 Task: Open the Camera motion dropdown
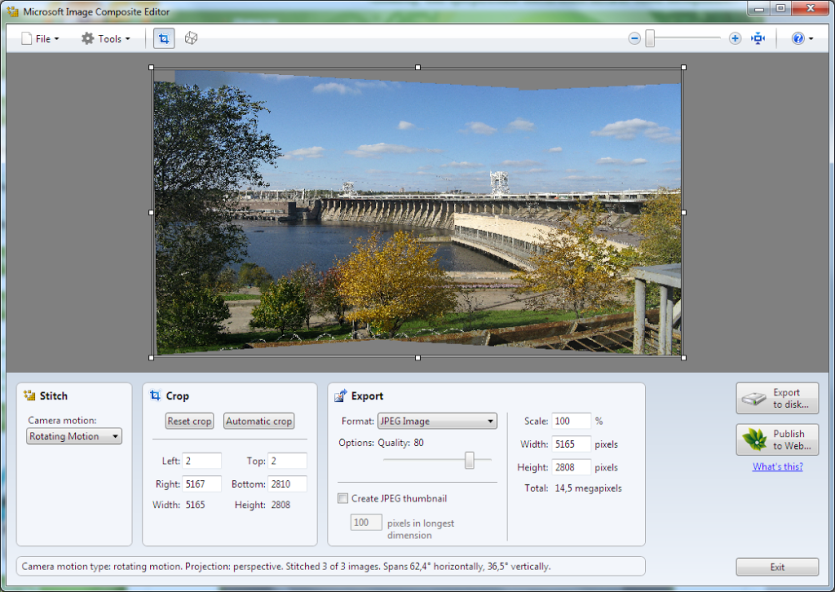pyautogui.click(x=74, y=436)
